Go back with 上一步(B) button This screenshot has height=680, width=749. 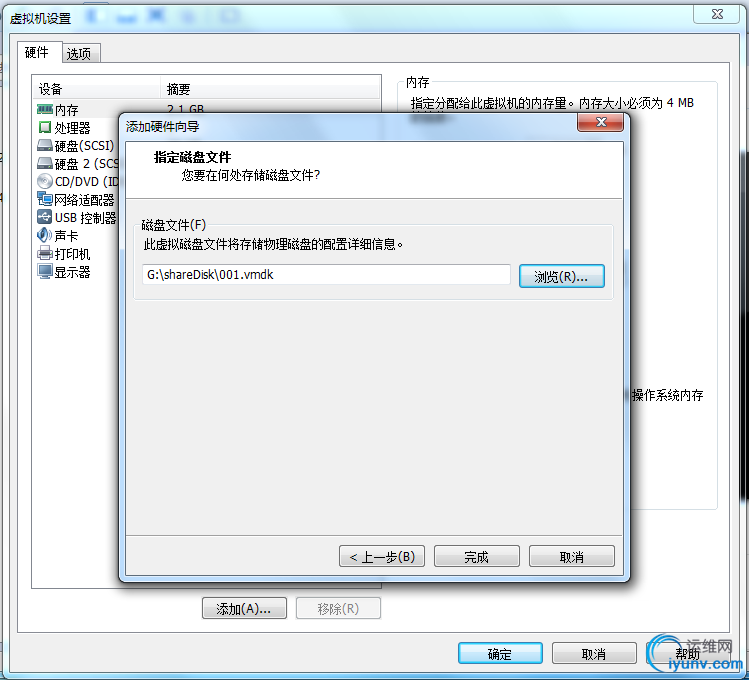[x=382, y=556]
